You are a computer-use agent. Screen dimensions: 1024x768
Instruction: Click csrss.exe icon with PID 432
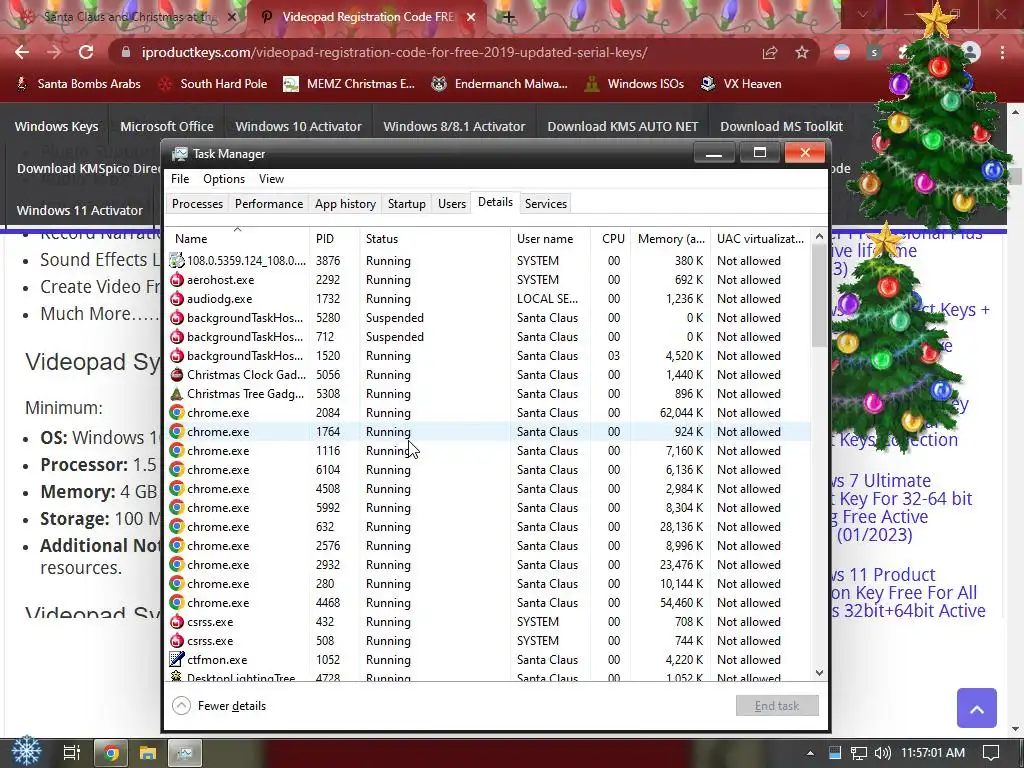(176, 622)
